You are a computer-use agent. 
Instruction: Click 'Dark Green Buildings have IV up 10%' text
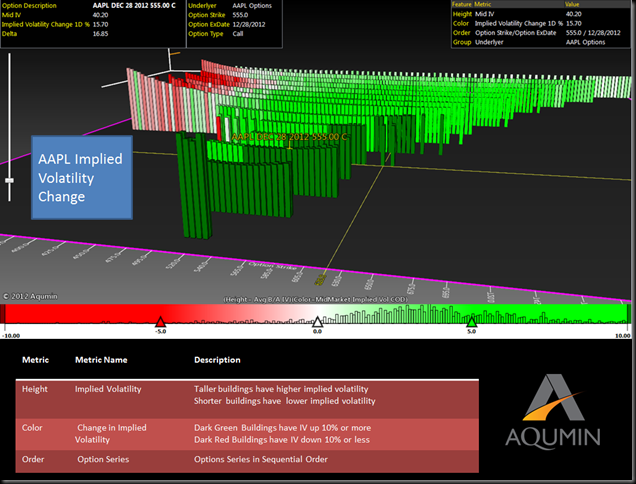click(x=282, y=428)
